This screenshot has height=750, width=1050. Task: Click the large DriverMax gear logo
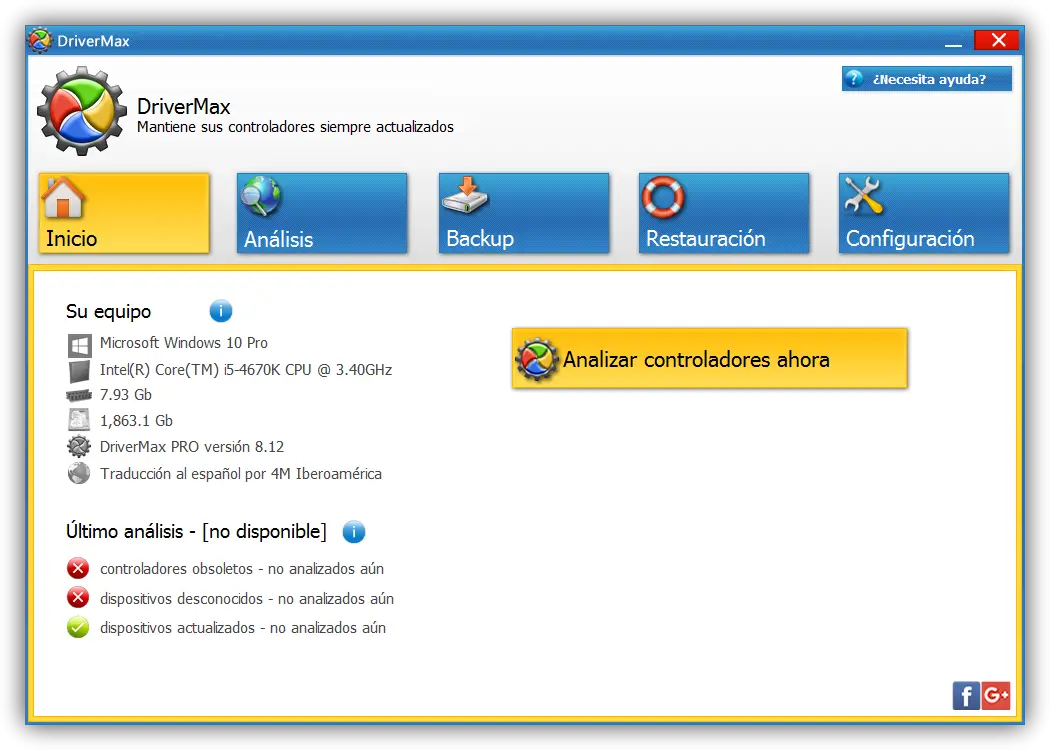[82, 111]
